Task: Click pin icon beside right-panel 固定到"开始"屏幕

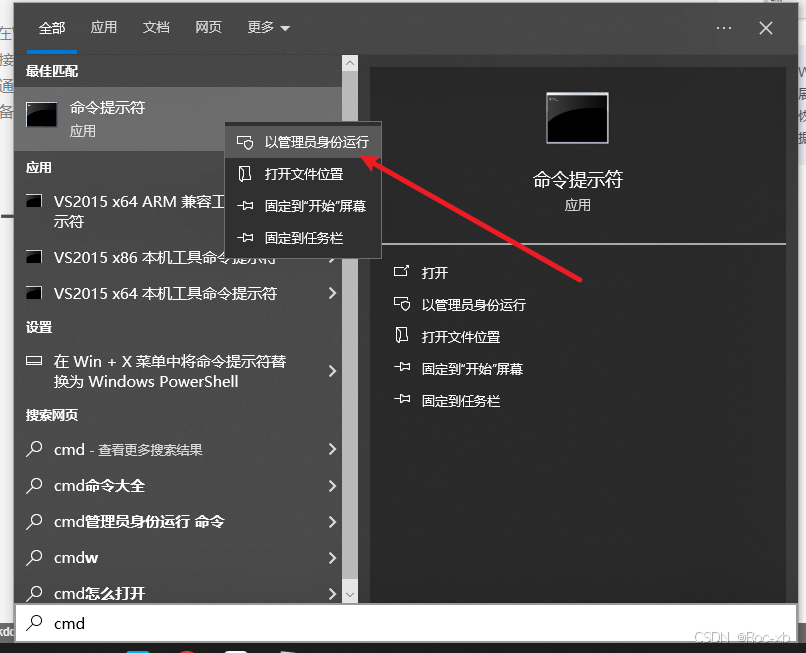Action: pyautogui.click(x=401, y=368)
